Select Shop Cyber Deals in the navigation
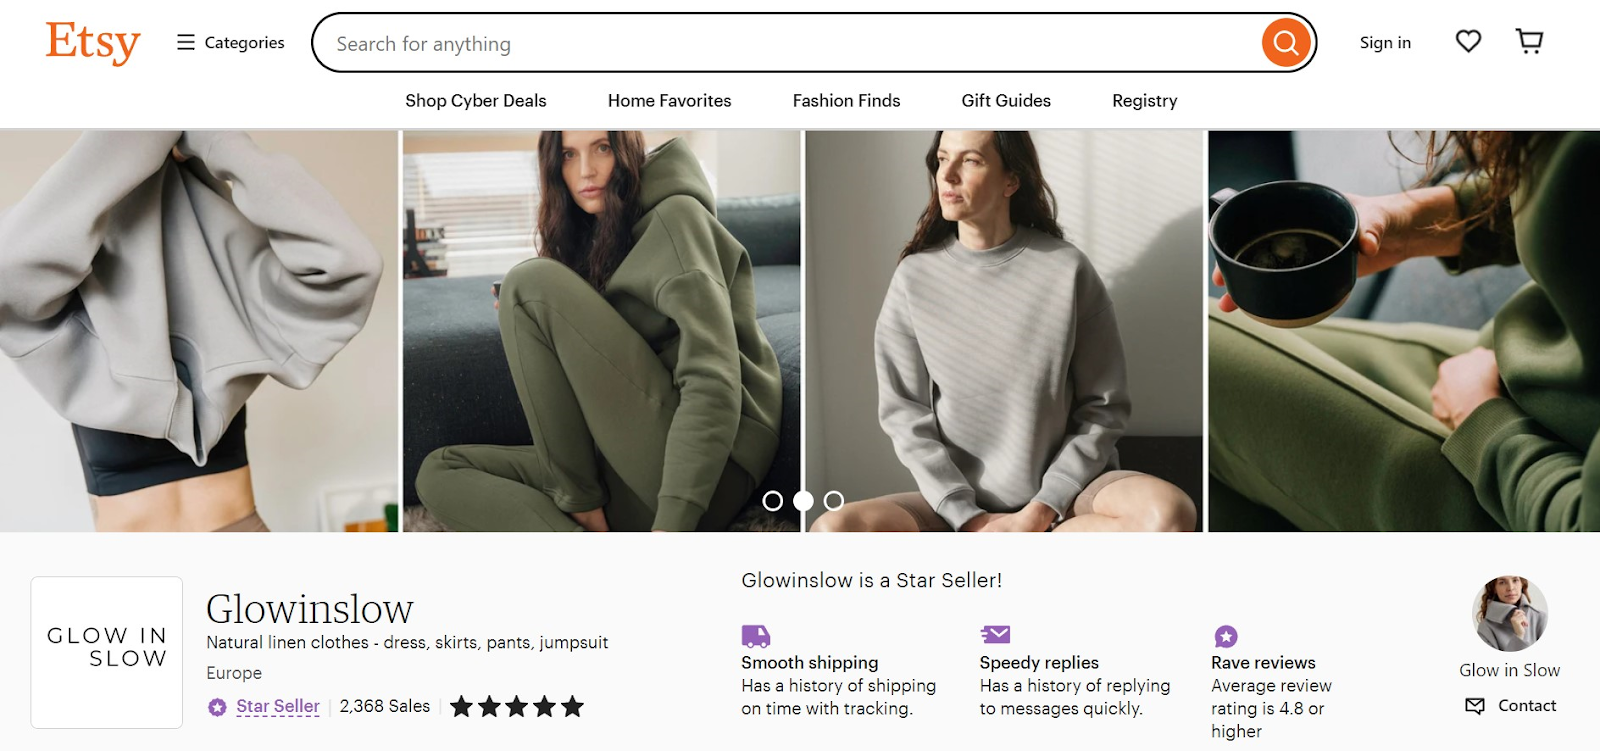Viewport: 1600px width, 751px height. coord(475,100)
